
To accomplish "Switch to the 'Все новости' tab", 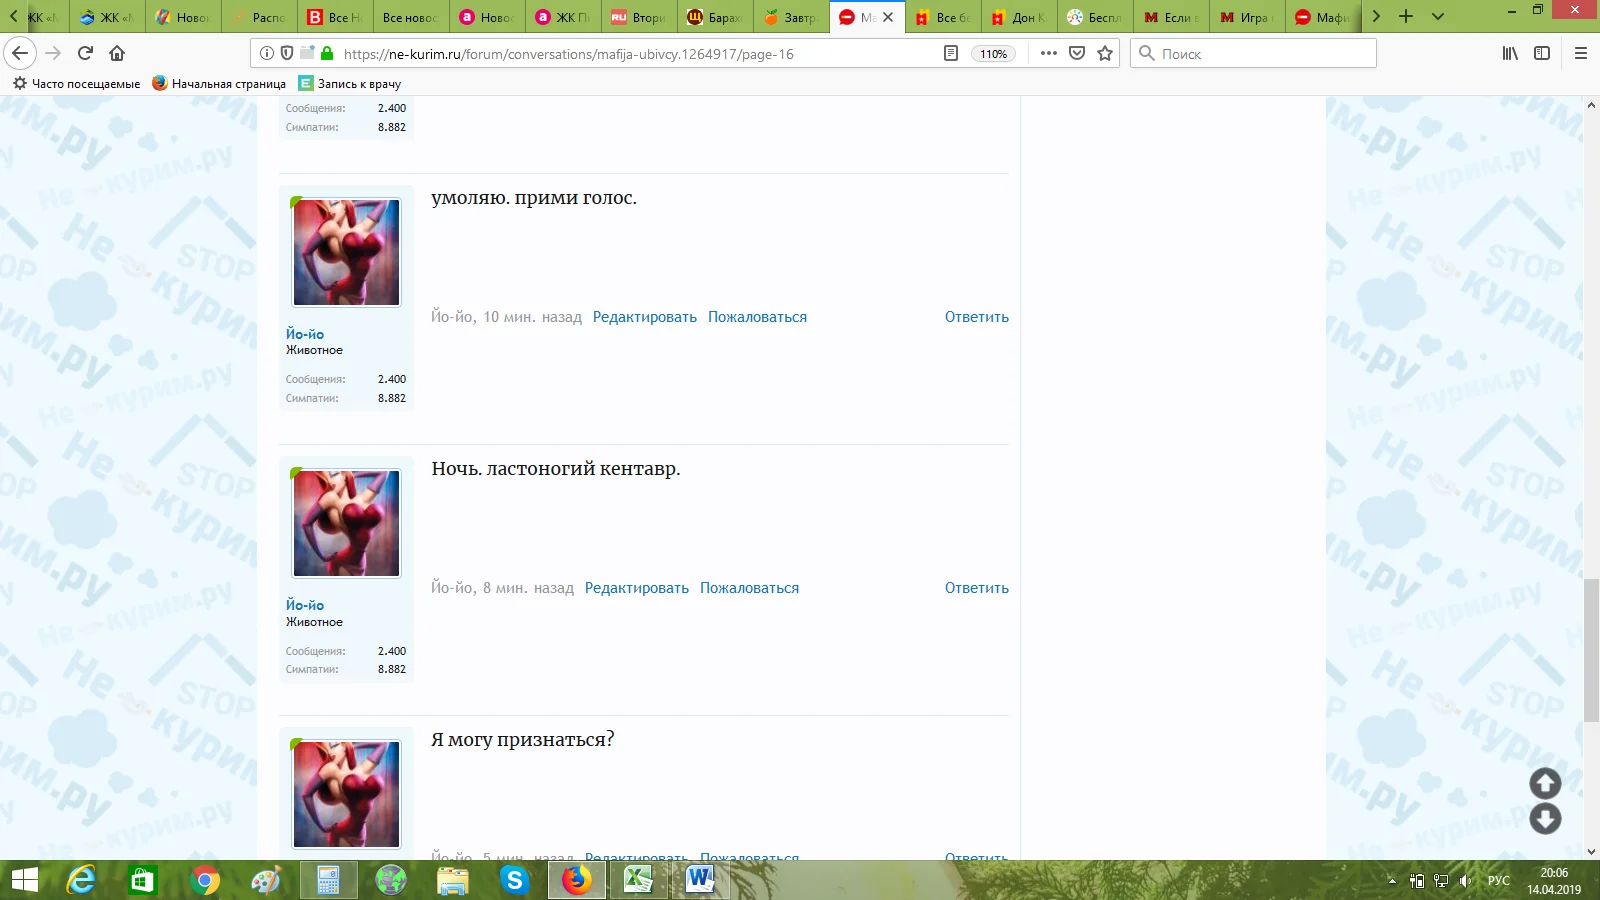I will click(x=410, y=17).
